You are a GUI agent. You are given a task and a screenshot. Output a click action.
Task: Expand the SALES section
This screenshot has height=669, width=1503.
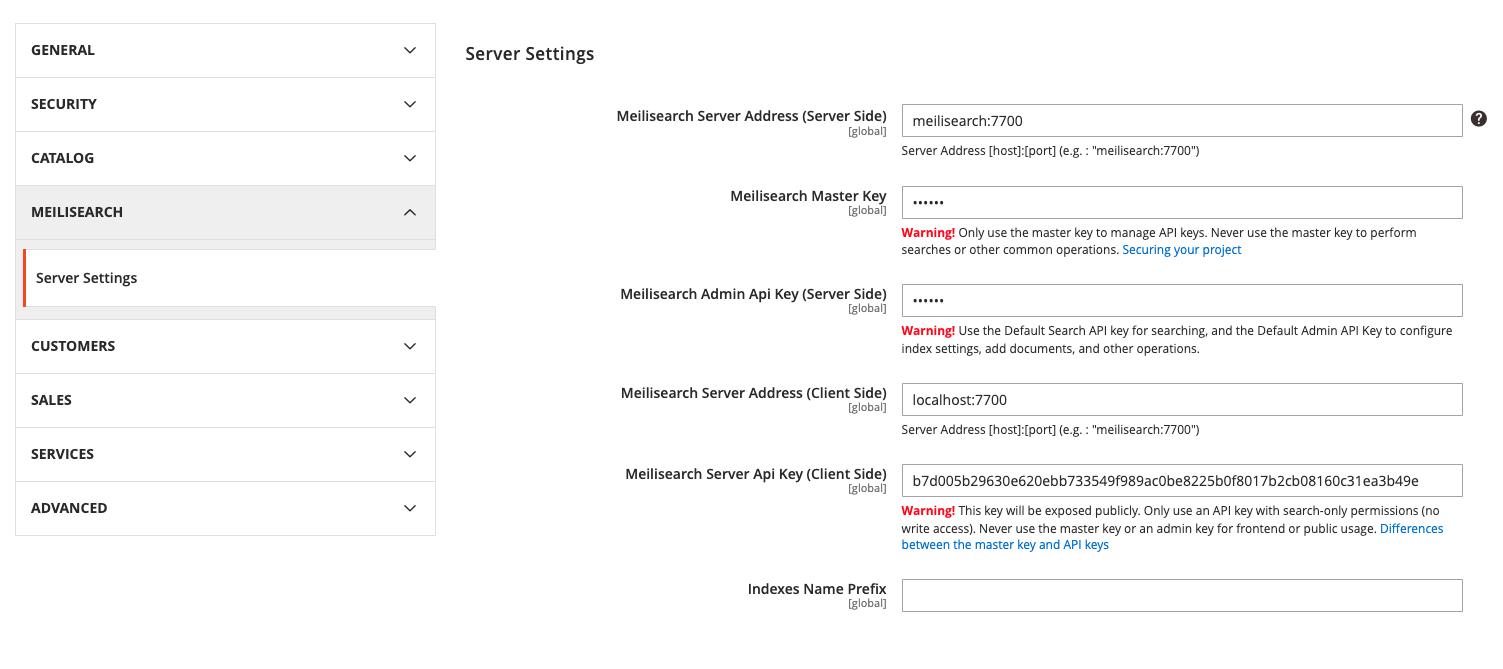[x=225, y=400]
